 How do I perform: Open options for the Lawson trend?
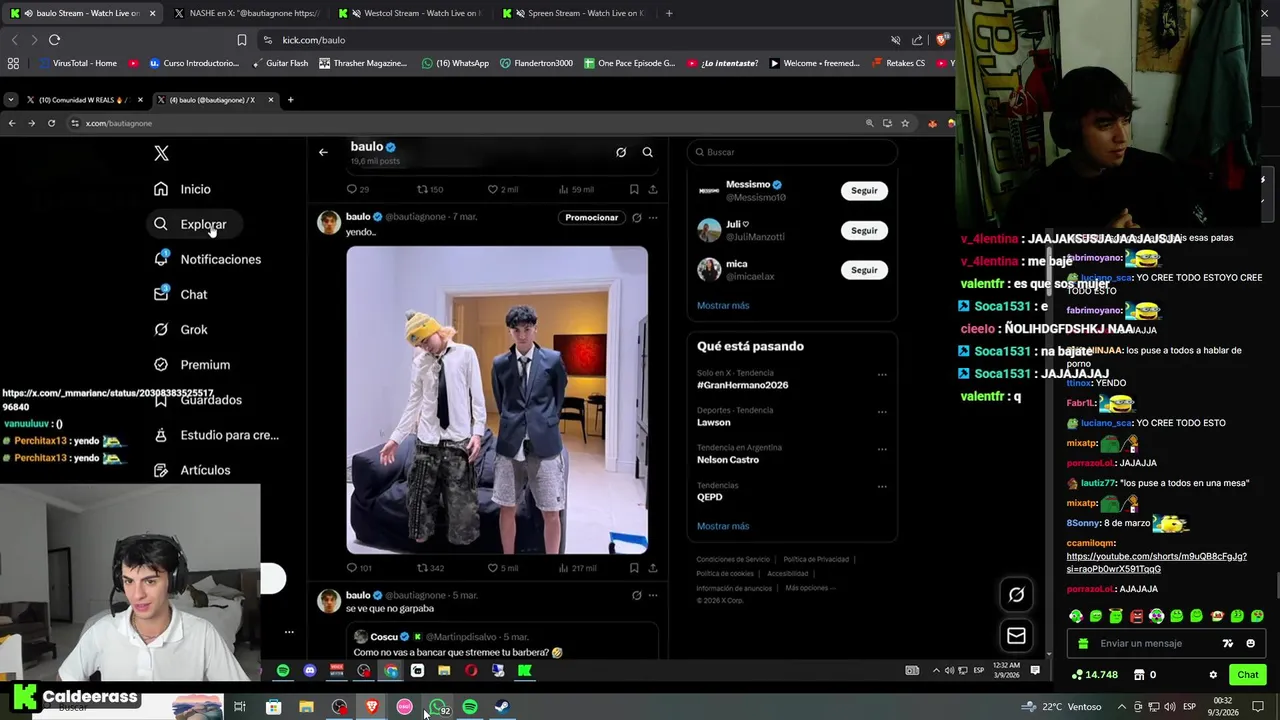882,411
